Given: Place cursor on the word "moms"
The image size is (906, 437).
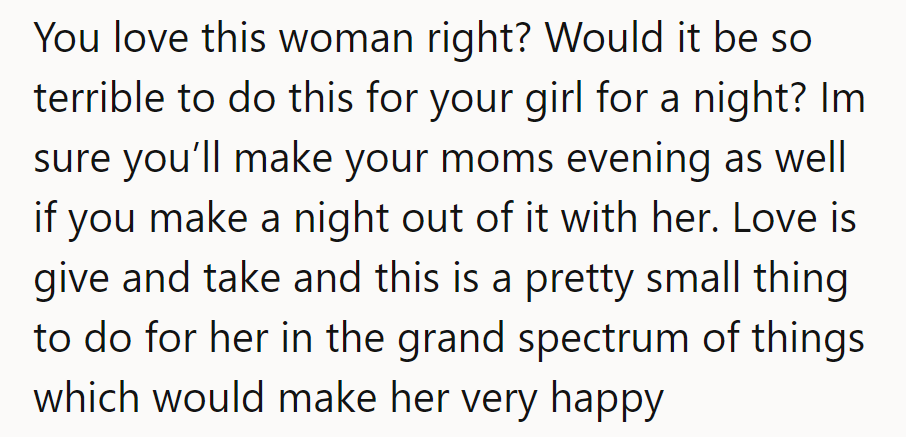Looking at the screenshot, I should click(x=484, y=161).
